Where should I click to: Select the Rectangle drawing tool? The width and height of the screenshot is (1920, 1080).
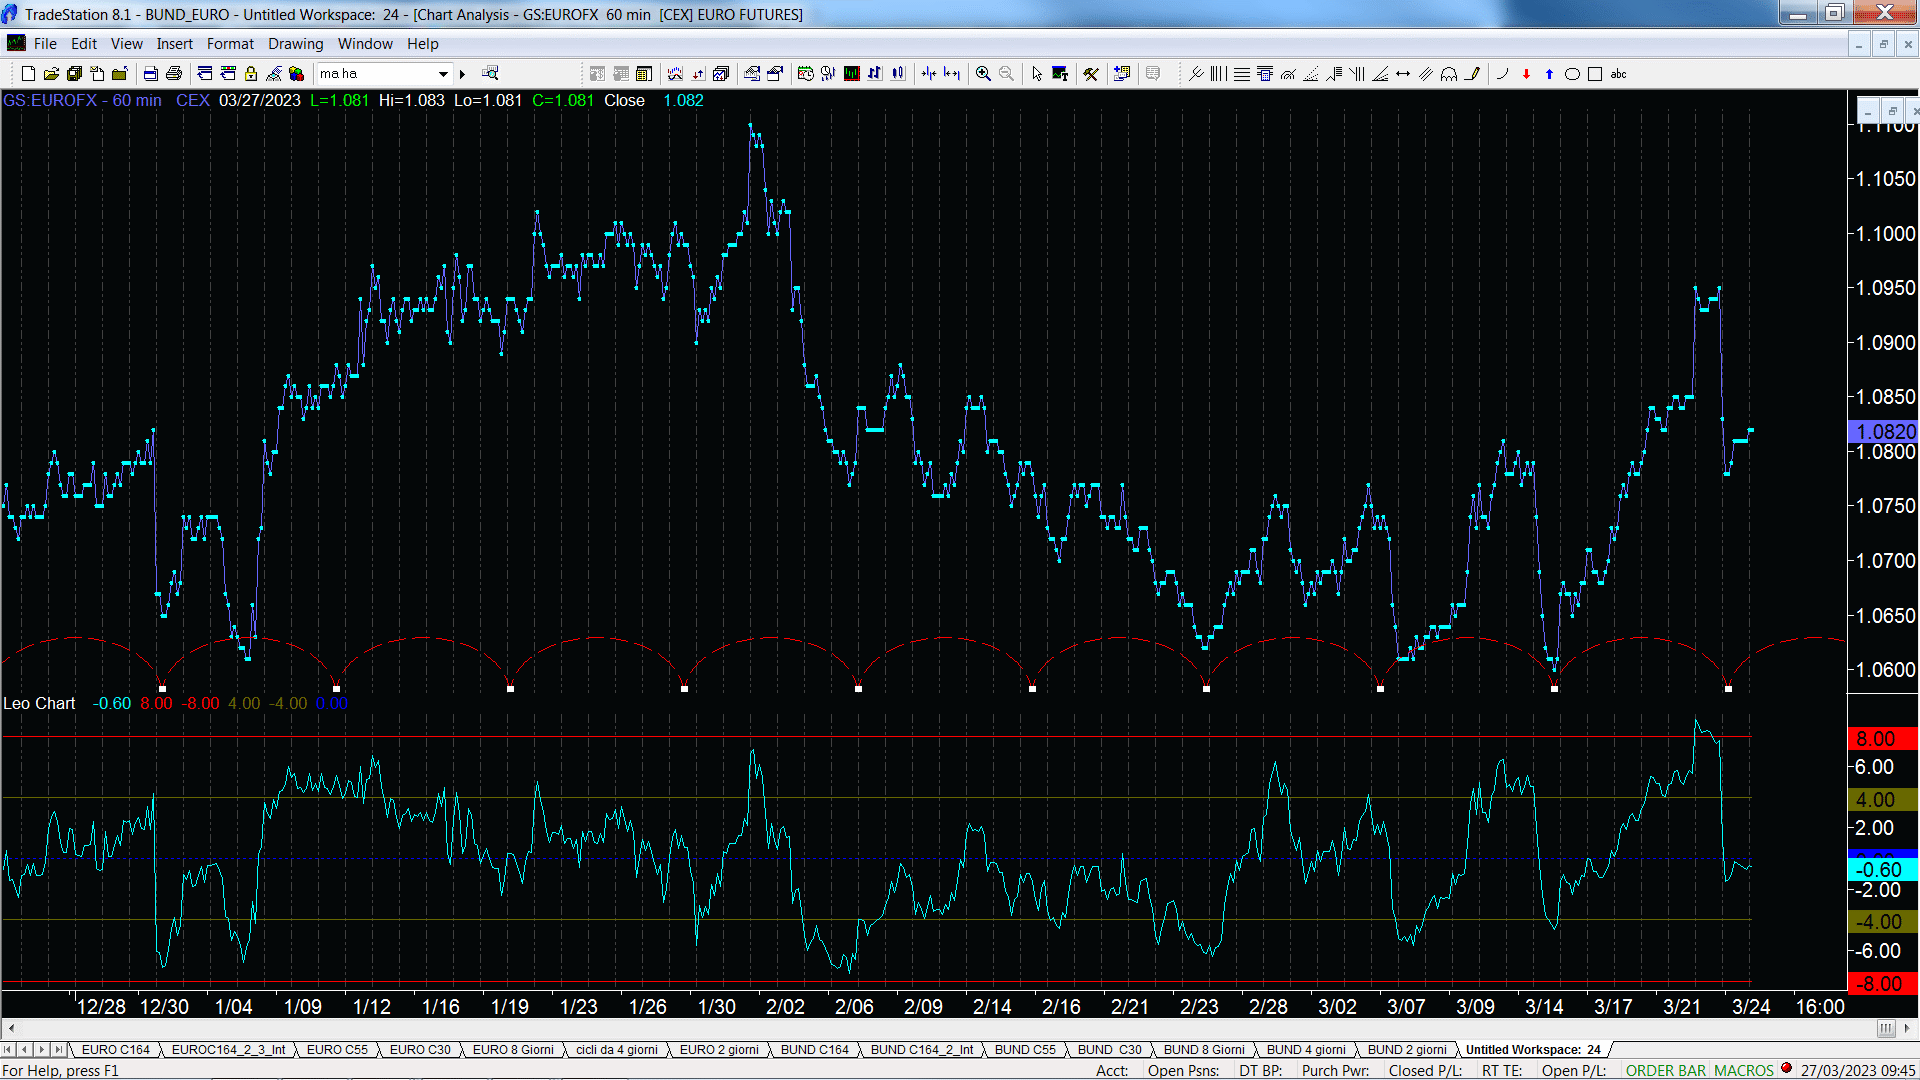pyautogui.click(x=1595, y=74)
